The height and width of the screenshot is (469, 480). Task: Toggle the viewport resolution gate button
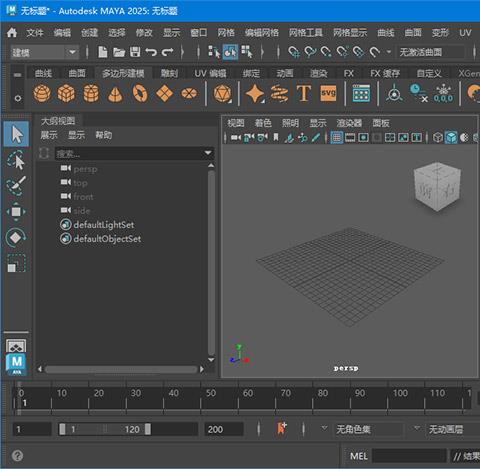363,137
